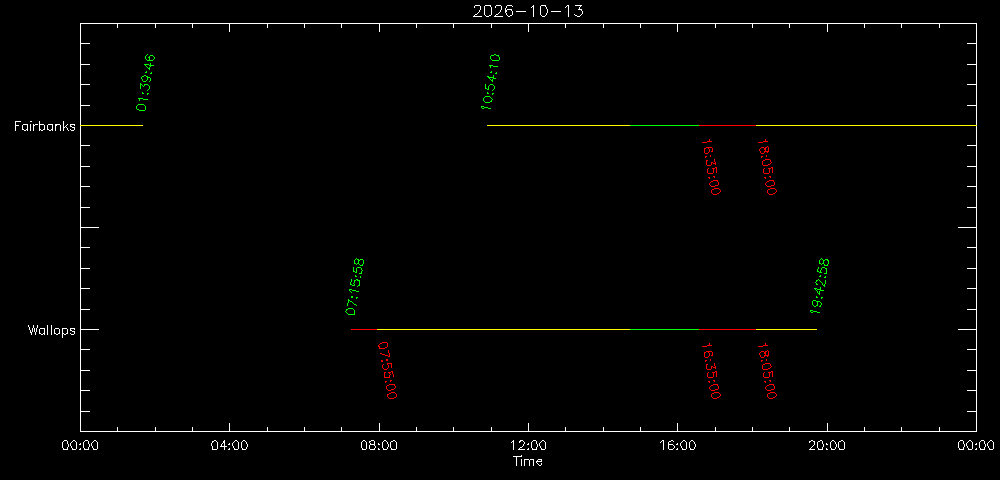Click Wallops 16:35:00 red label
The width and height of the screenshot is (1000, 480).
click(x=710, y=371)
